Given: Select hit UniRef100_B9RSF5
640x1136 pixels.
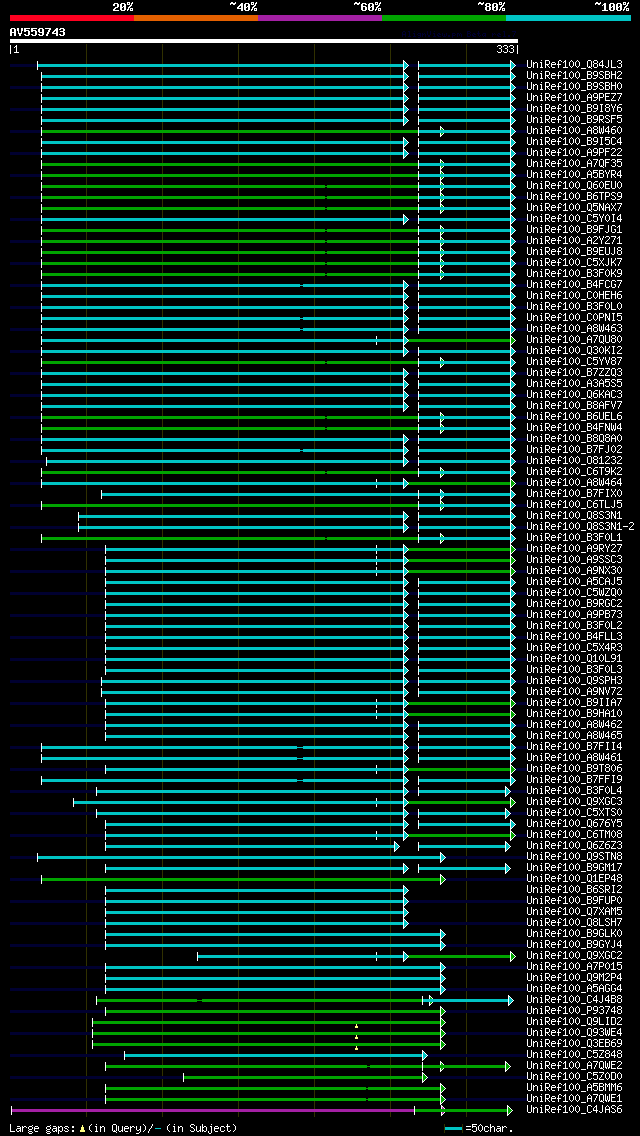Looking at the screenshot, I should pos(574,120).
